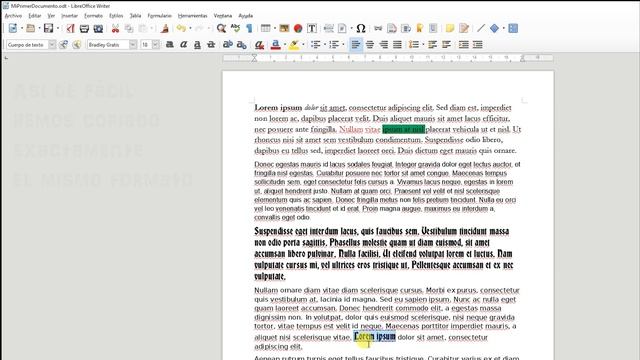Insert an image from file
The image size is (640, 360).
point(284,28)
